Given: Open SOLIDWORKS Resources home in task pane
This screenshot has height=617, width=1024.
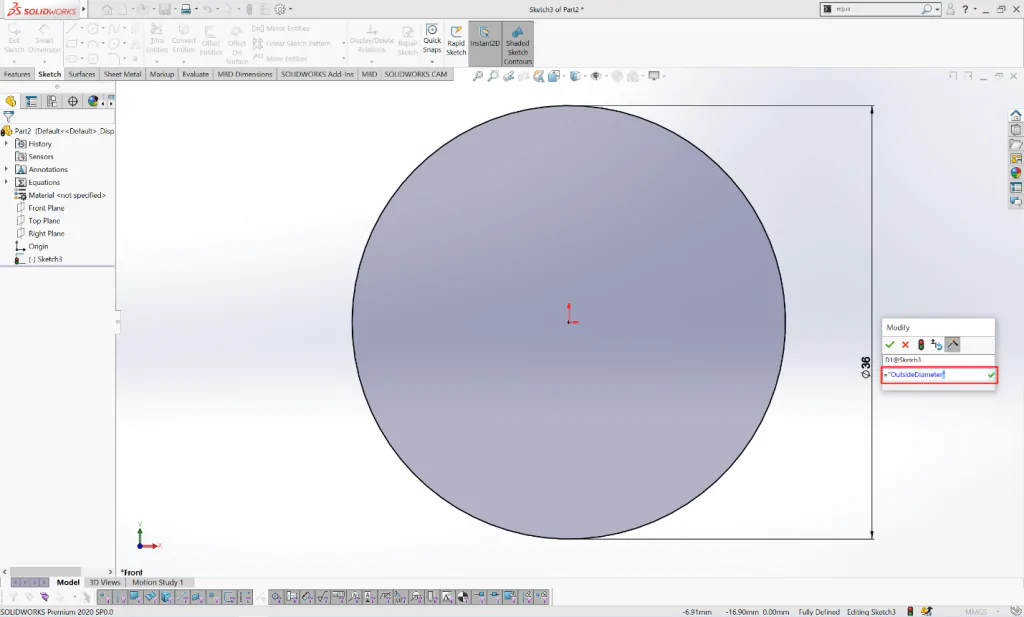Looking at the screenshot, I should pos(1016,116).
